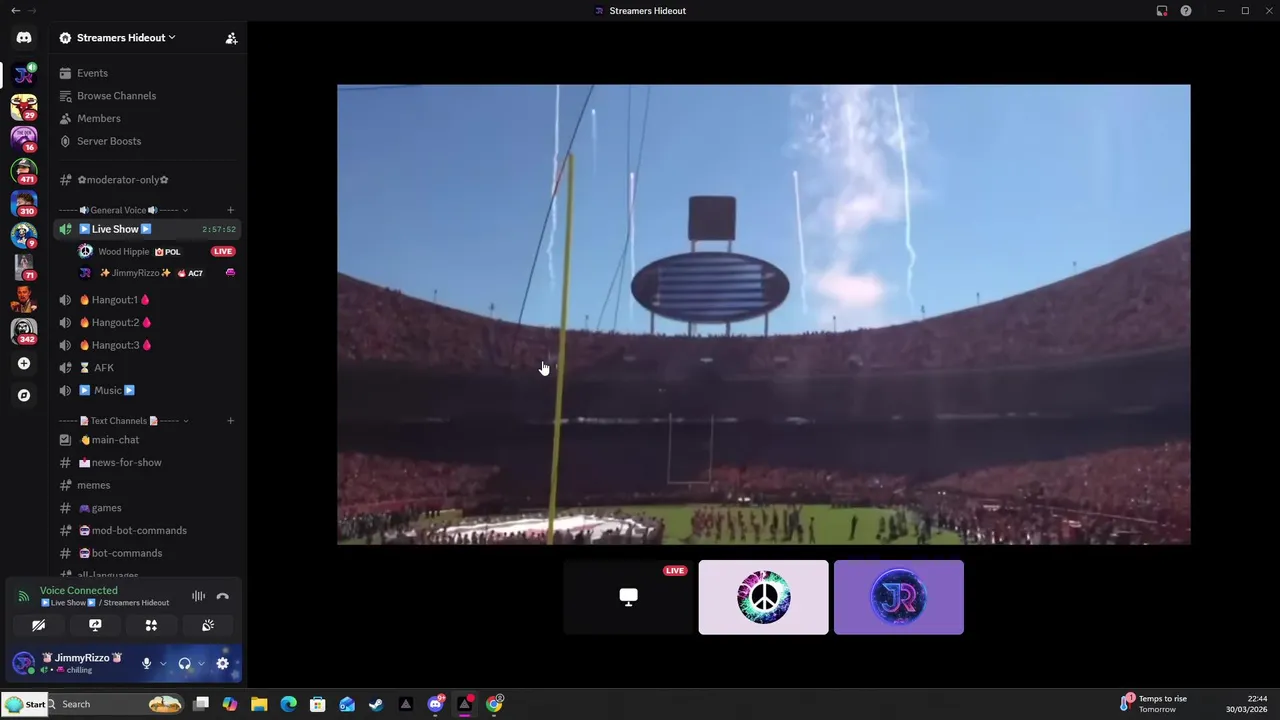The width and height of the screenshot is (1280, 720).
Task: Open Browse Channels
Action: 116,96
